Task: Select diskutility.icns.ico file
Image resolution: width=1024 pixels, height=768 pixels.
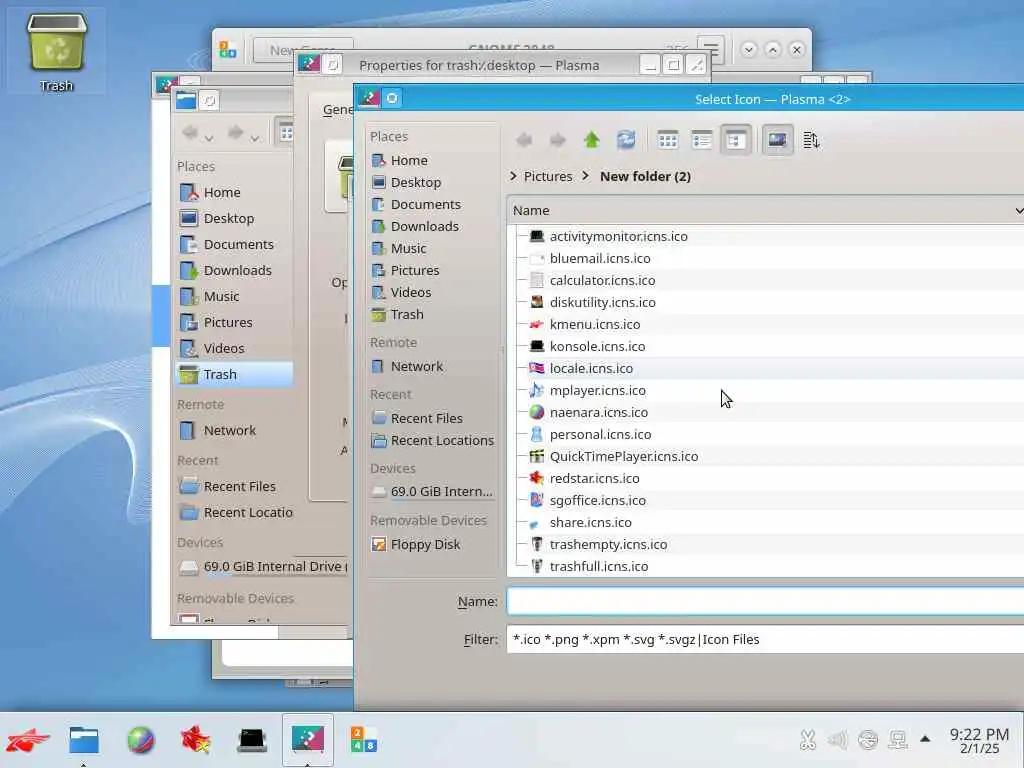Action: (x=602, y=302)
